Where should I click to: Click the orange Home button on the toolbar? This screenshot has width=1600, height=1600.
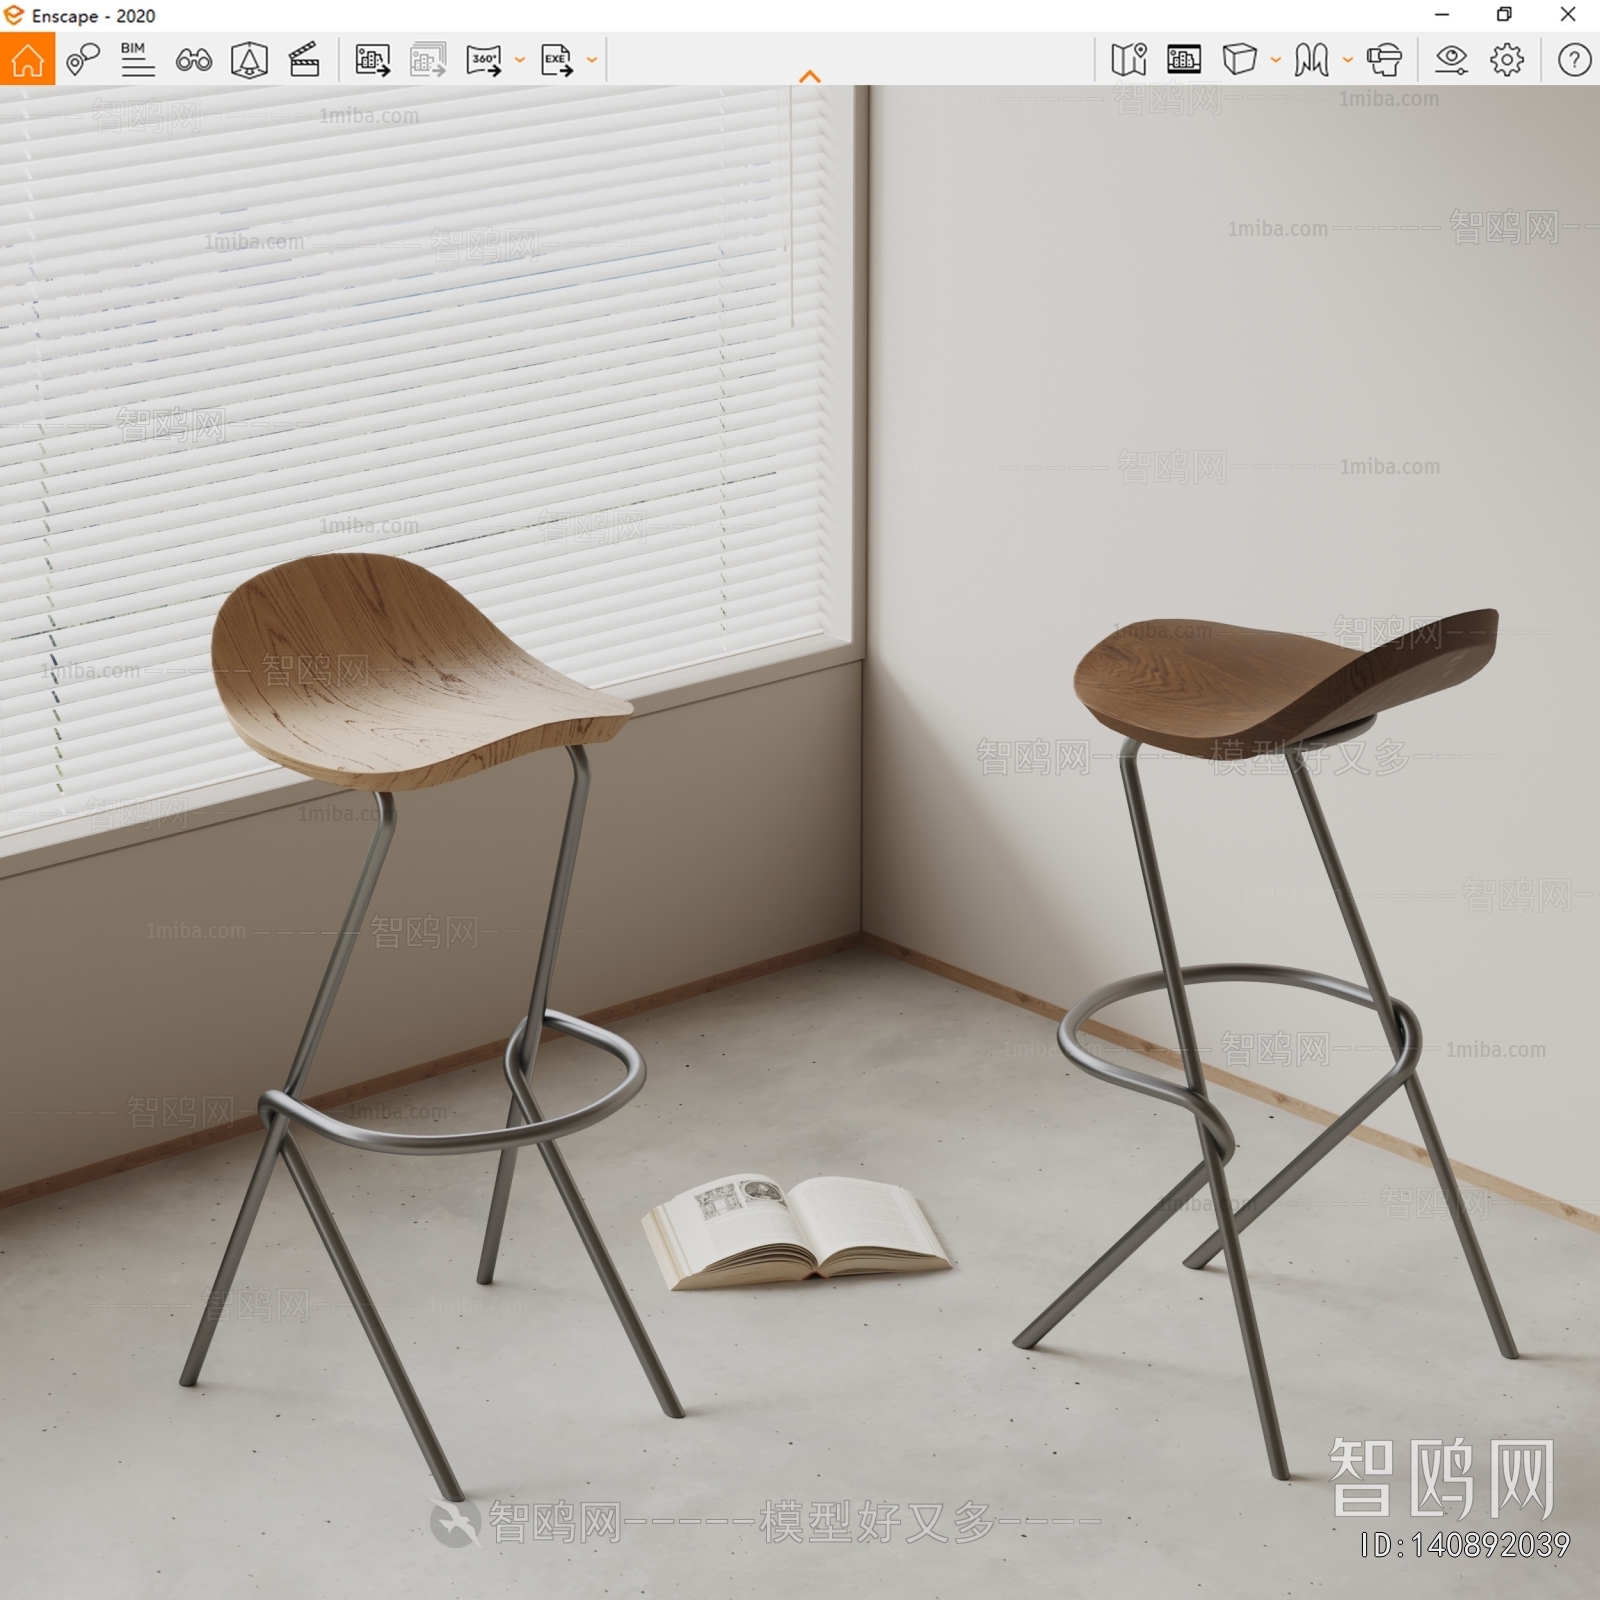[x=30, y=62]
